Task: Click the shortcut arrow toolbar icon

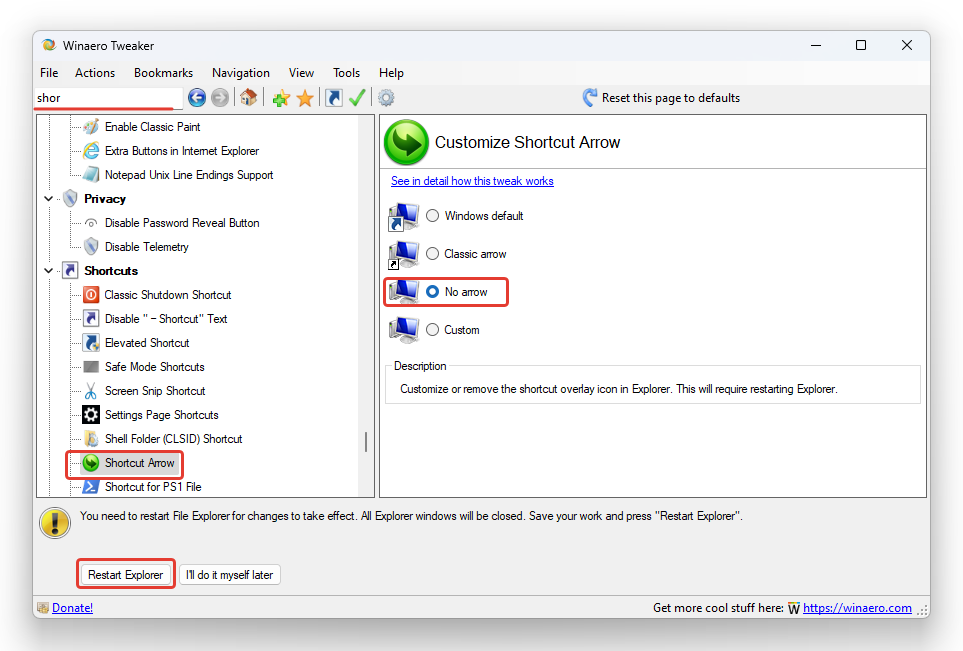Action: pos(333,98)
